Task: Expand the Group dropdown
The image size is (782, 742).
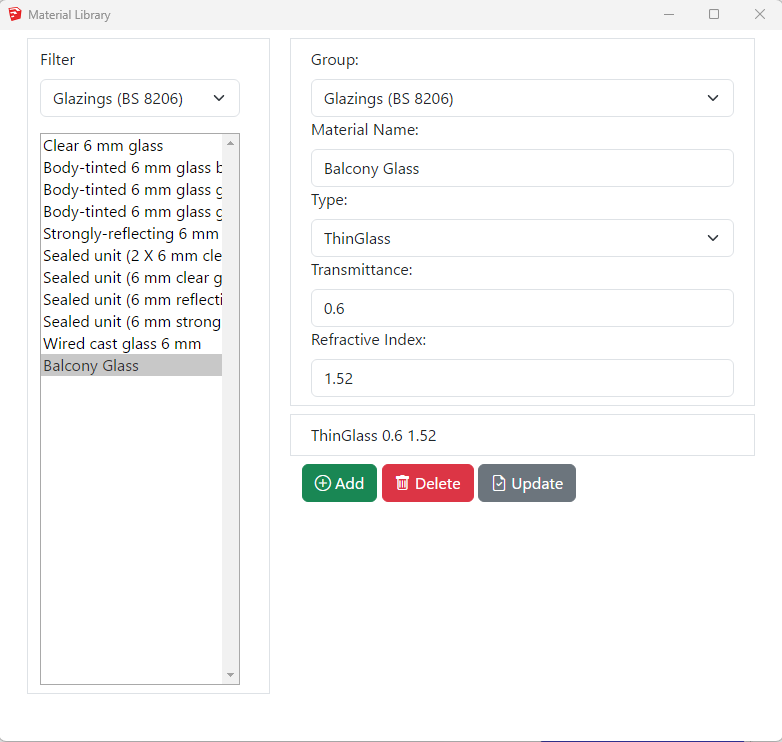Action: click(x=521, y=98)
